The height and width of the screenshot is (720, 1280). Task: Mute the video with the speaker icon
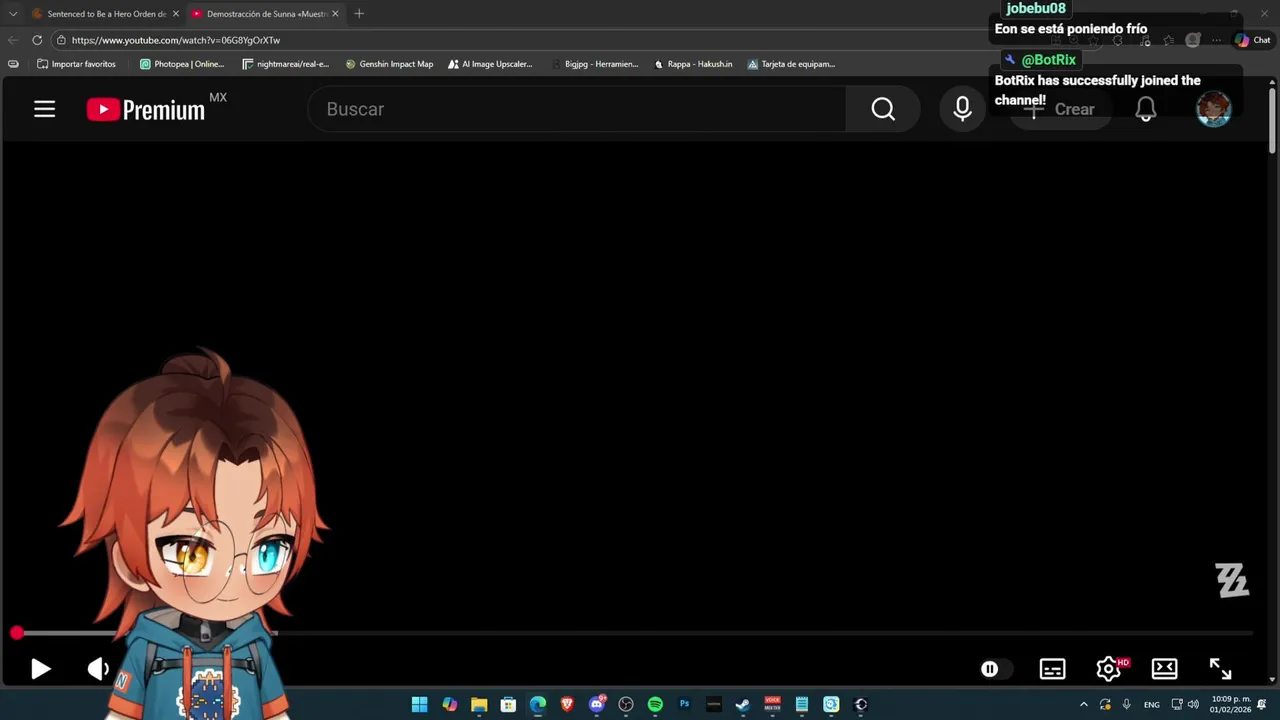tap(98, 669)
